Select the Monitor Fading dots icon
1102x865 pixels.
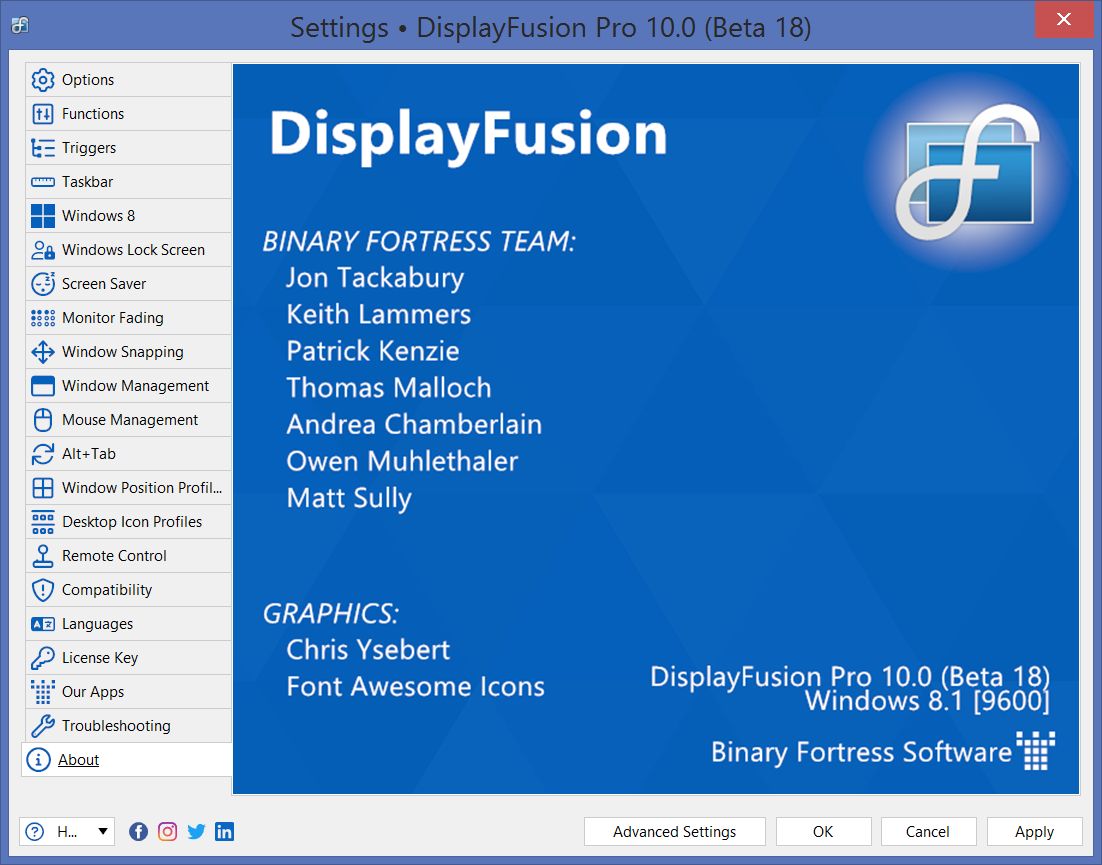tap(43, 318)
